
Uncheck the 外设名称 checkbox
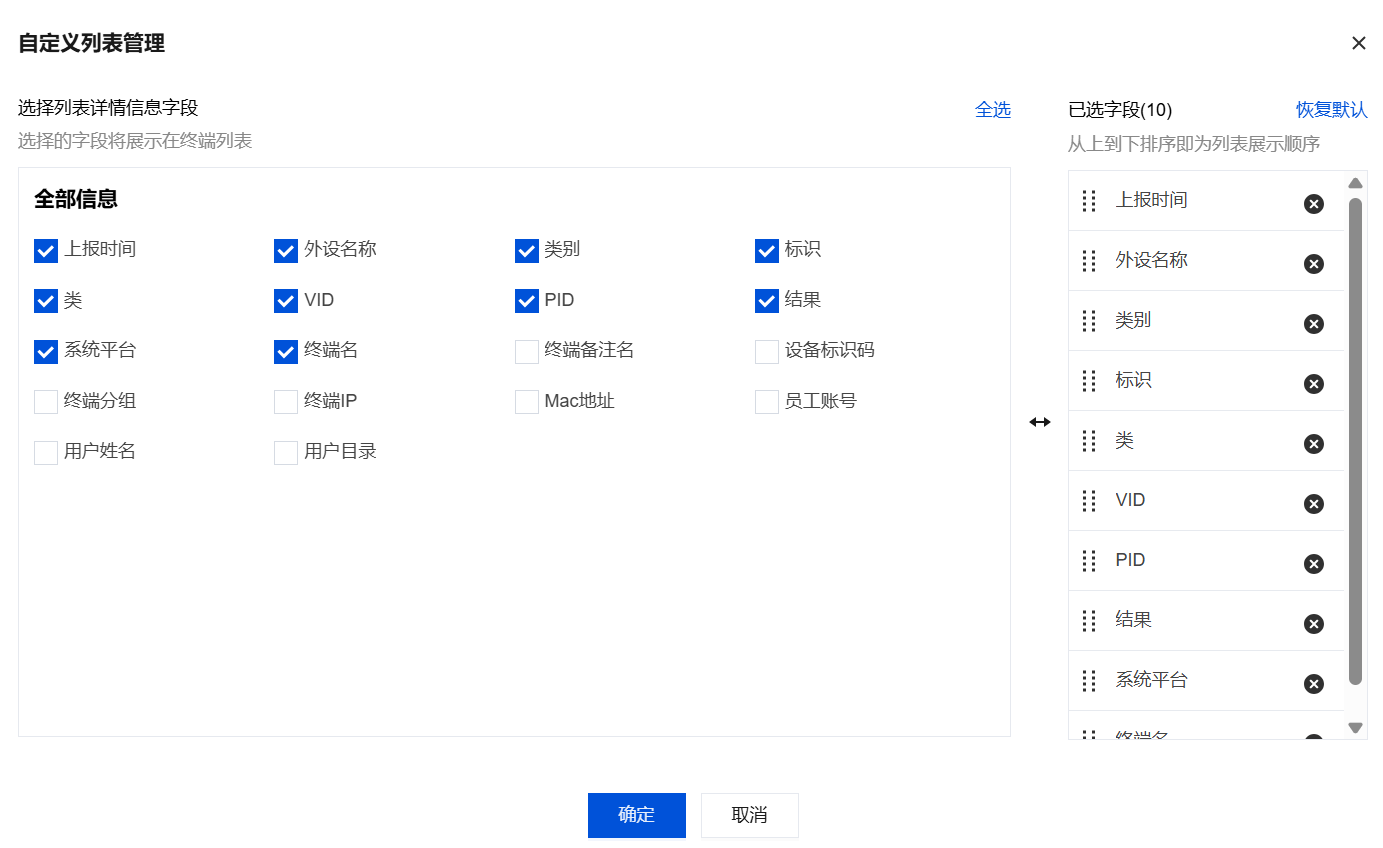(x=286, y=251)
